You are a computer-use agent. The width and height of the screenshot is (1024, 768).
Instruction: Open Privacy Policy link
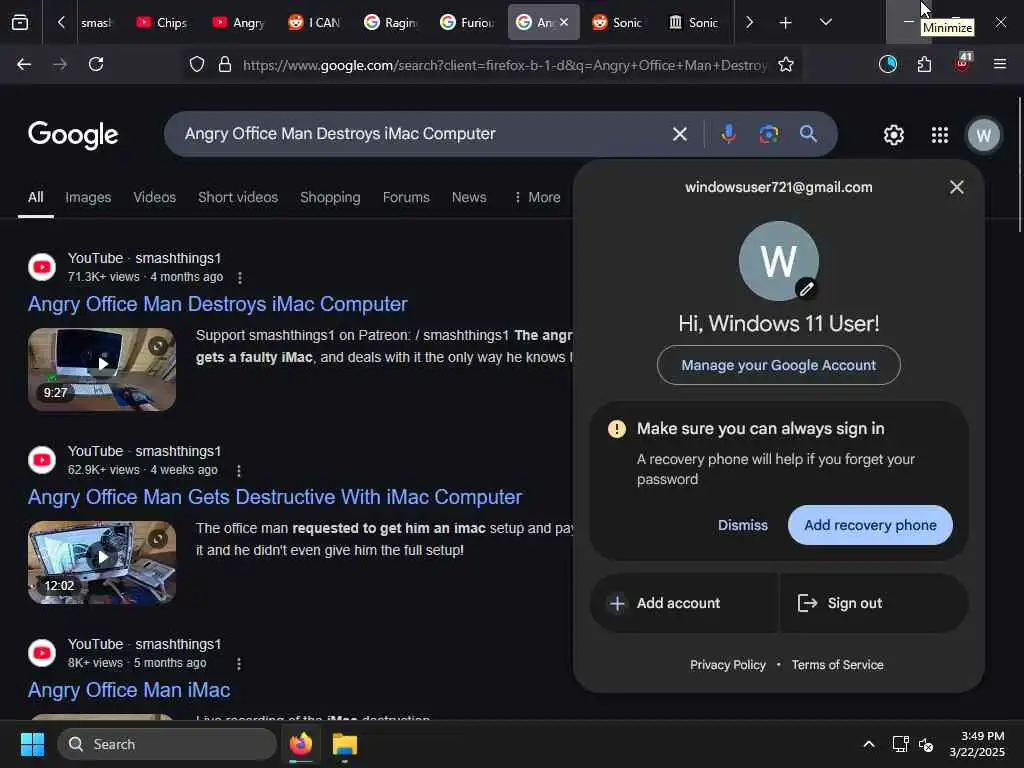pos(728,665)
